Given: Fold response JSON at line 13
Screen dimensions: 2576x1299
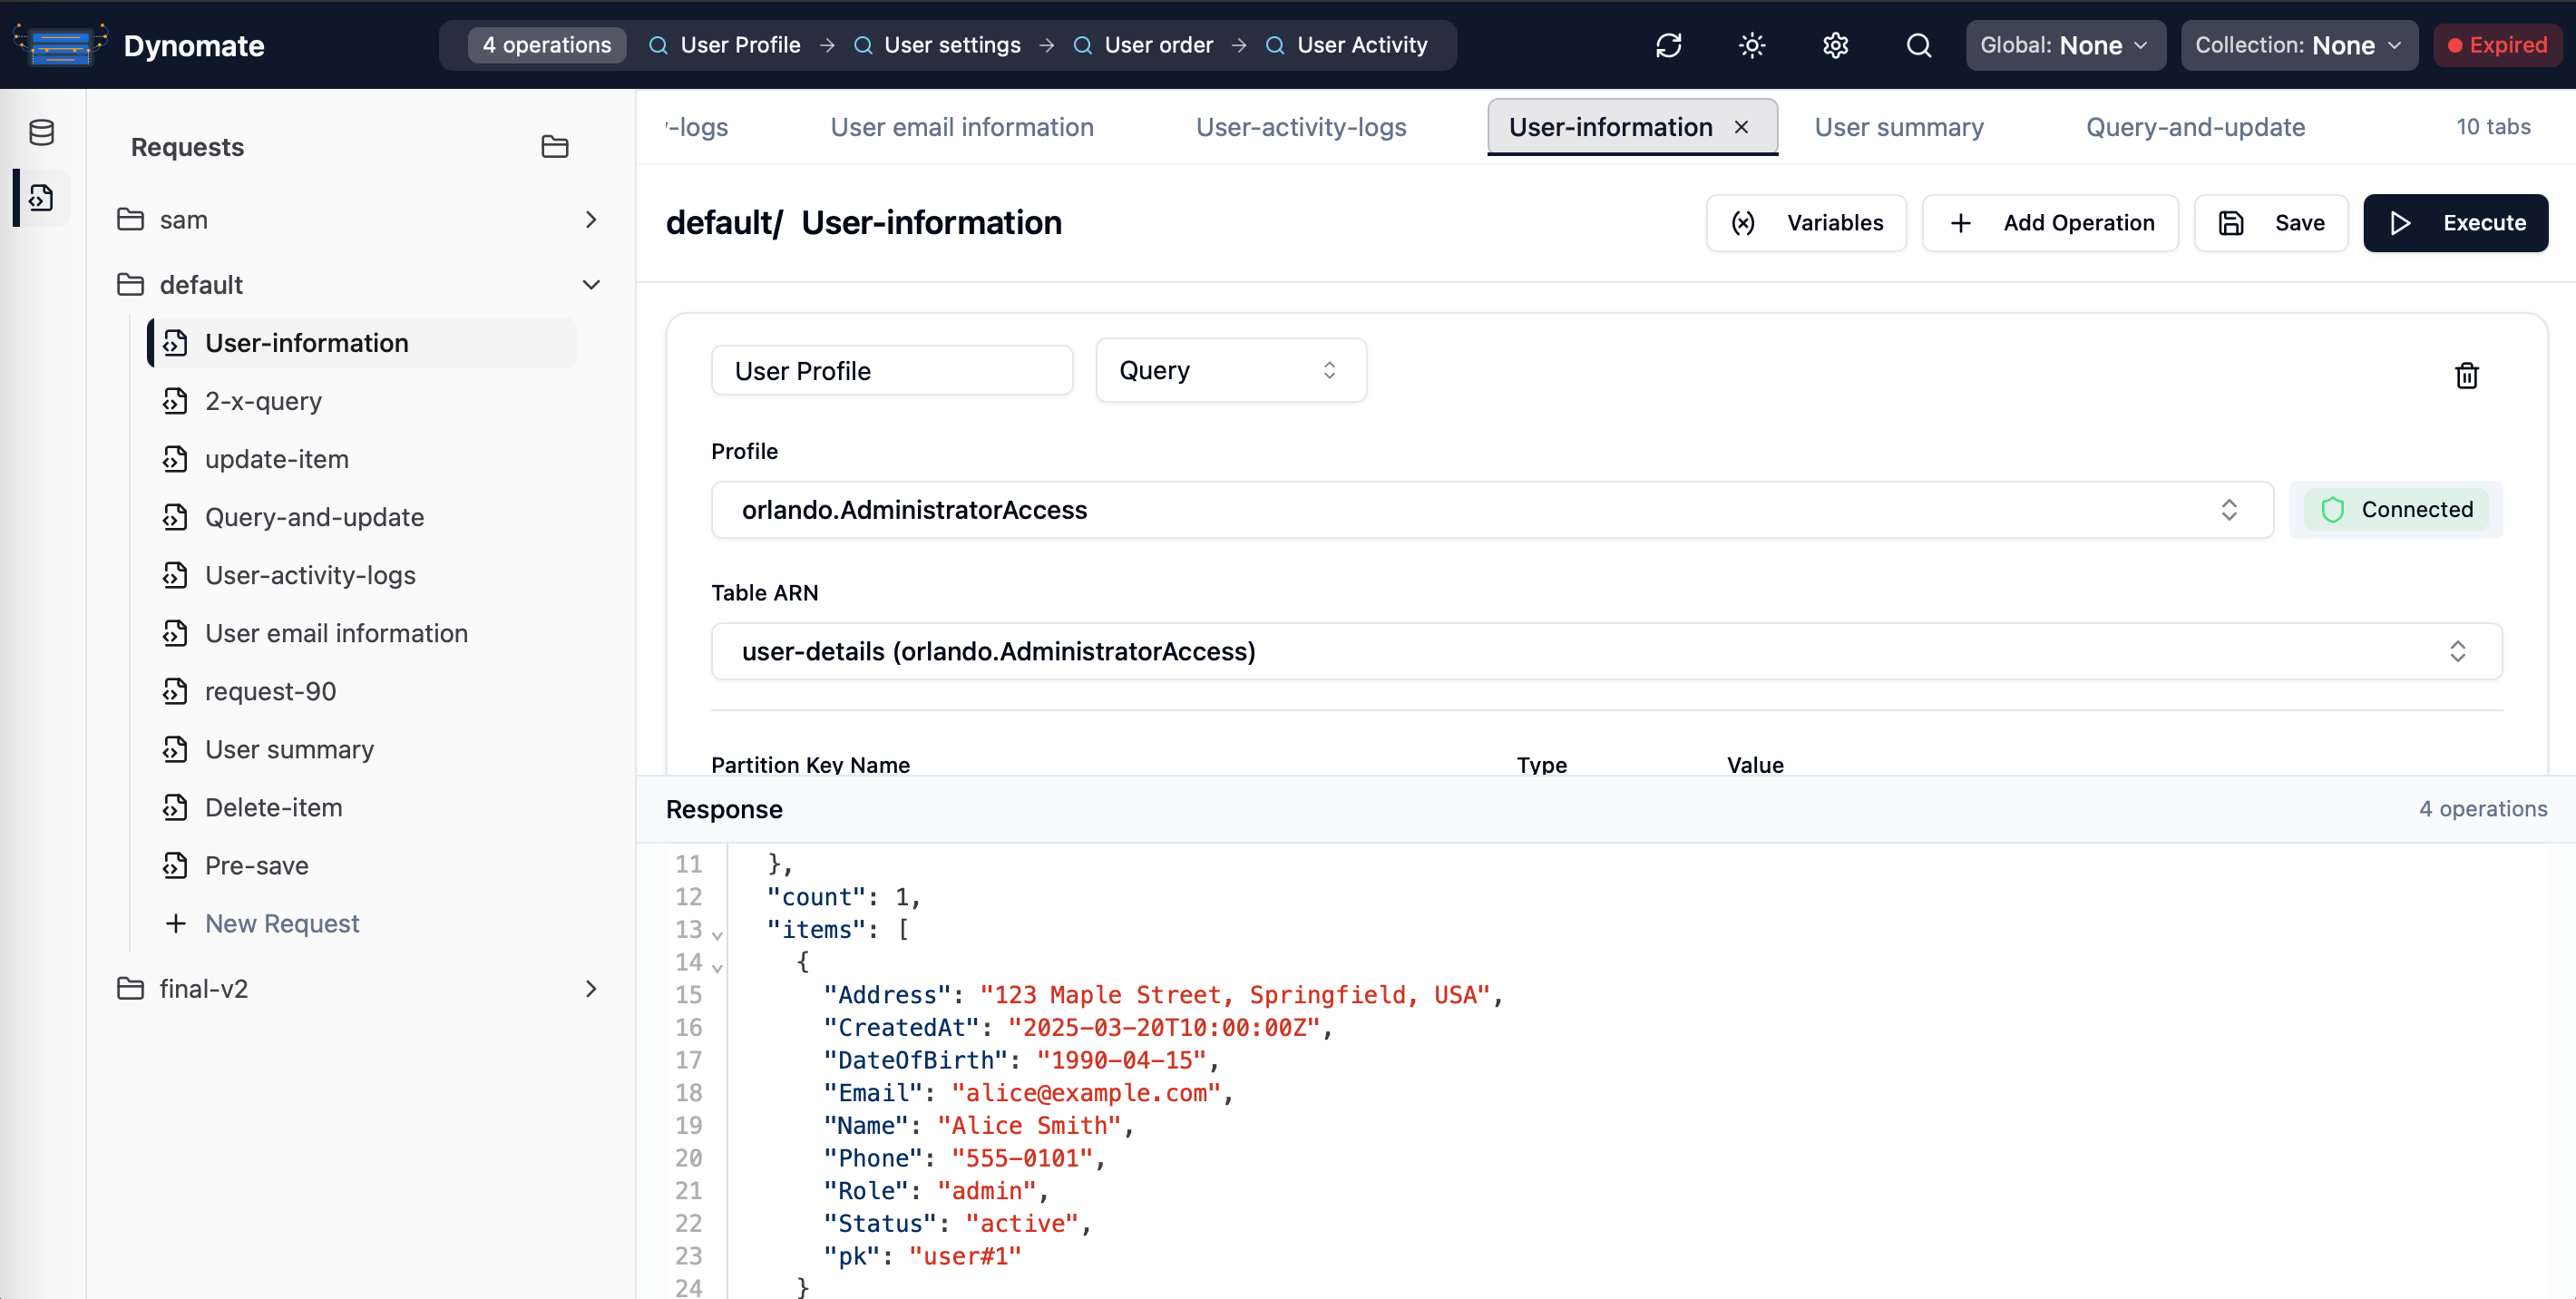Looking at the screenshot, I should point(717,934).
